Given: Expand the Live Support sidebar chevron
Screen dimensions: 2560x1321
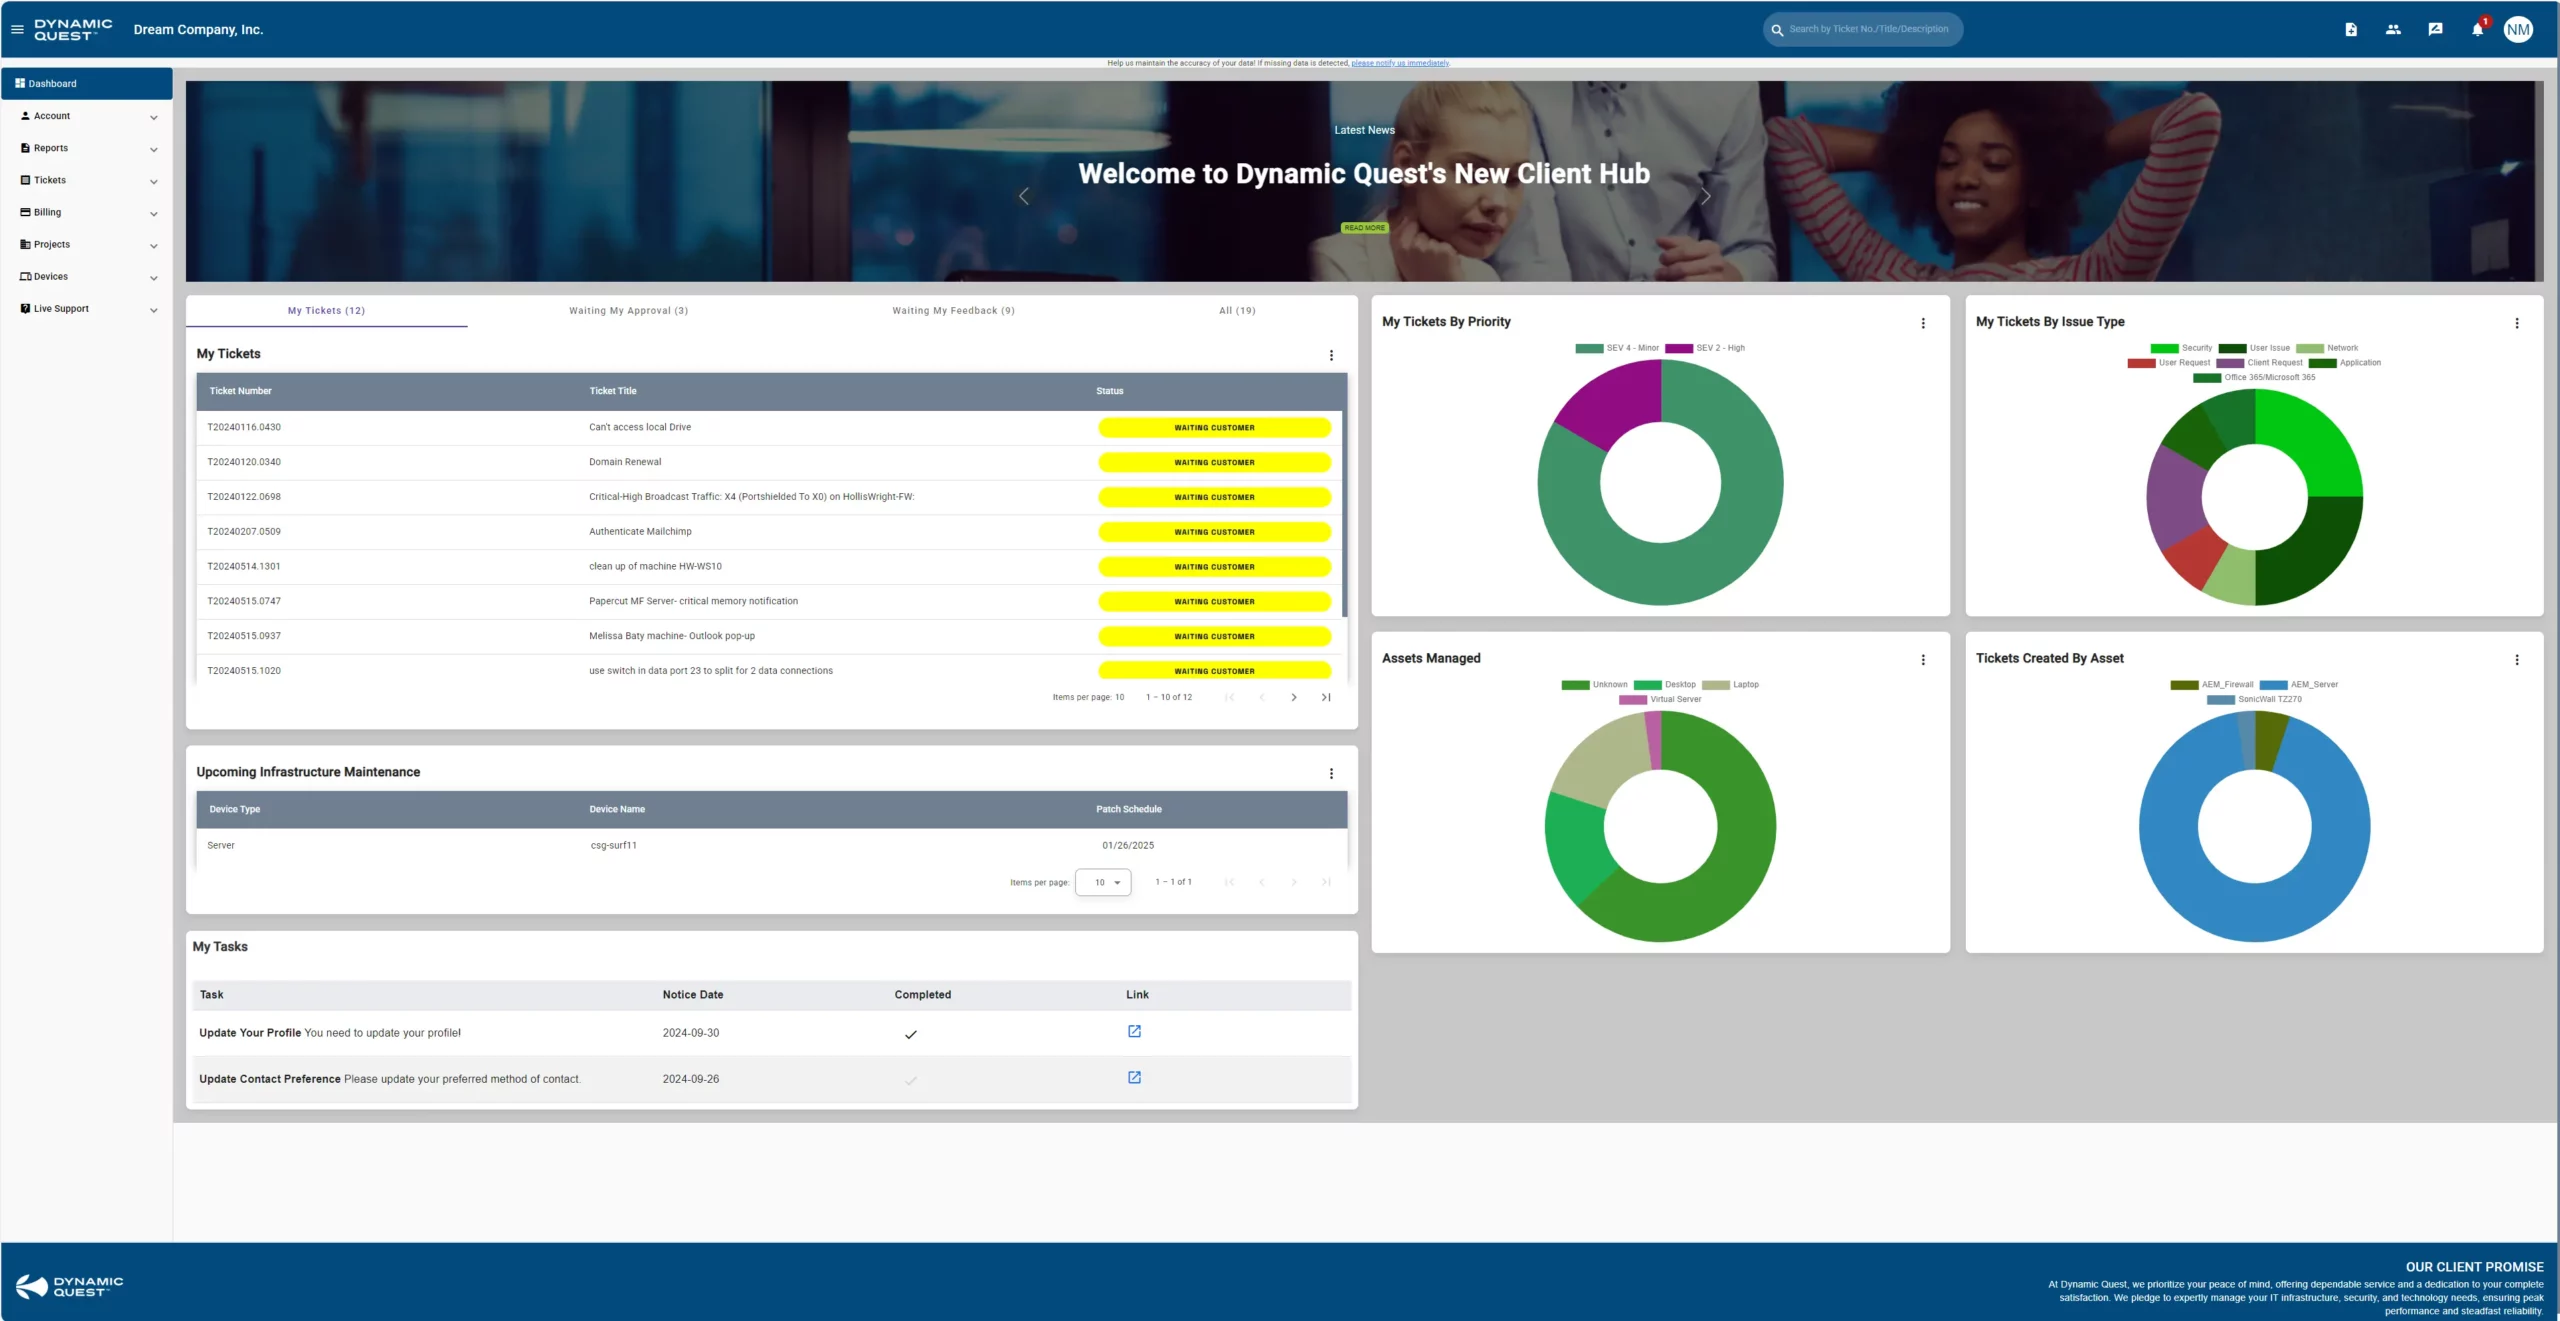Looking at the screenshot, I should pyautogui.click(x=153, y=309).
